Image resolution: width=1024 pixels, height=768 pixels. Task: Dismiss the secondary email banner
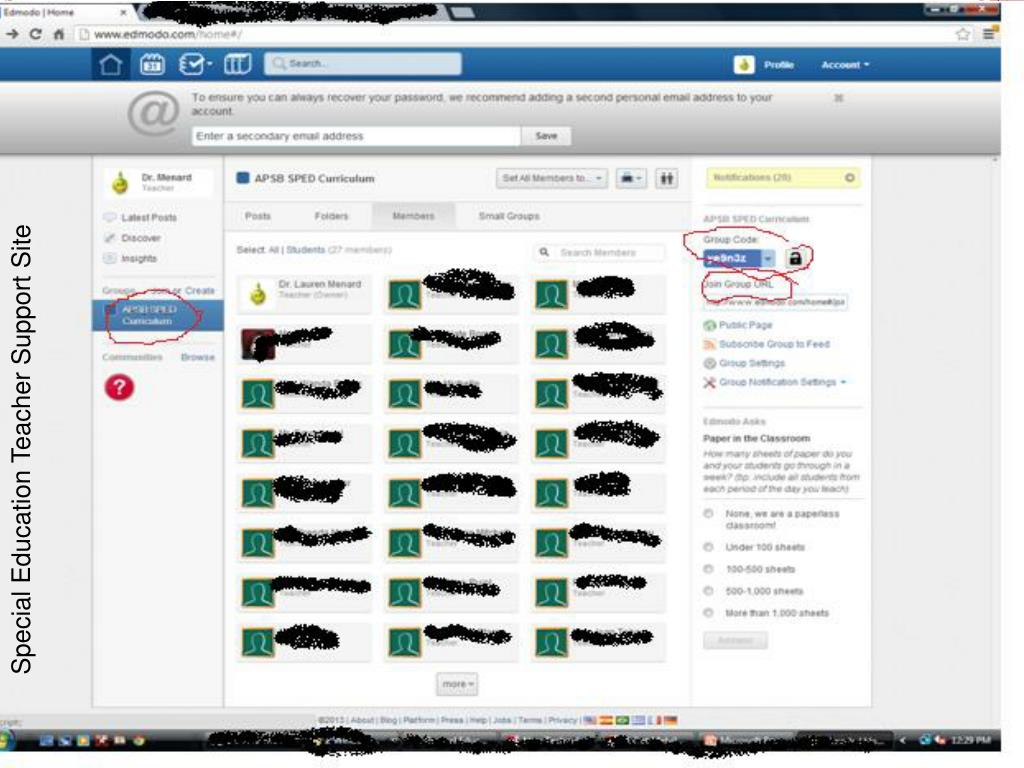(x=839, y=98)
